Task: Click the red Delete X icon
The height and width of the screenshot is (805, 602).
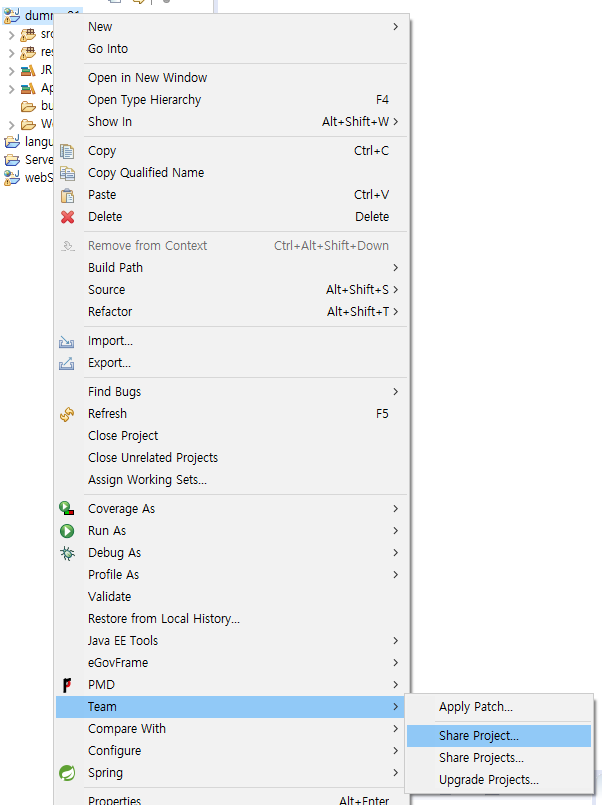Action: point(68,217)
